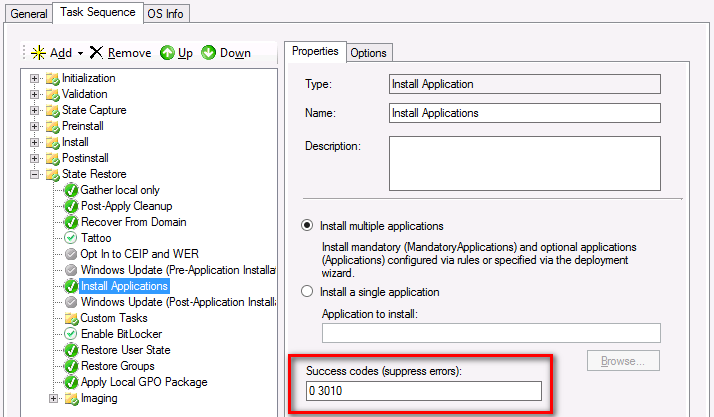Open the OS Info tab

coord(165,14)
